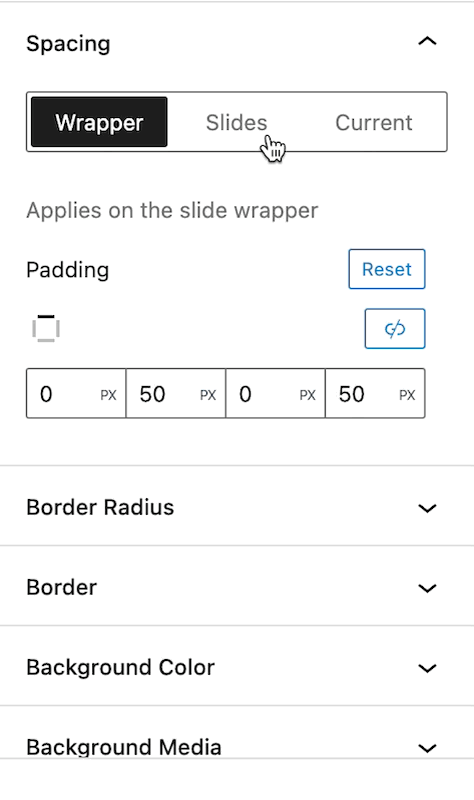
Task: Click the bottom padding input showing 0
Action: pyautogui.click(x=263, y=393)
